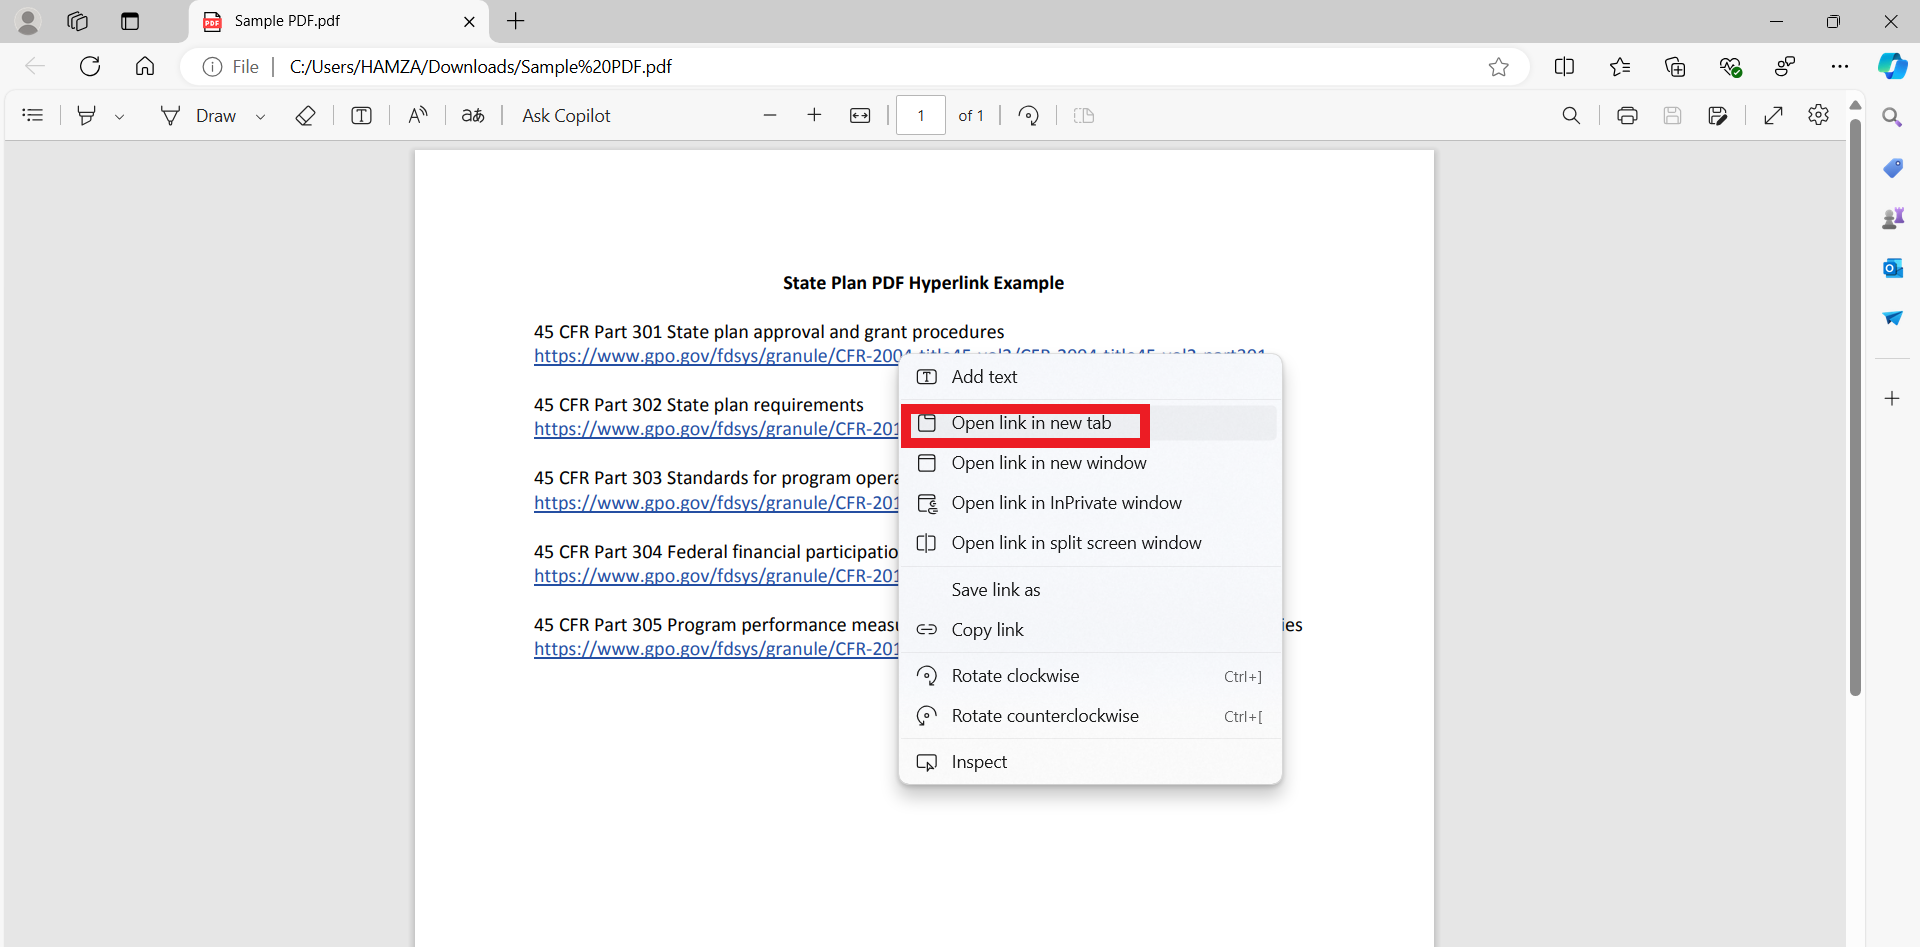Select Copy link from the context menu
Image resolution: width=1920 pixels, height=947 pixels.
pyautogui.click(x=988, y=629)
